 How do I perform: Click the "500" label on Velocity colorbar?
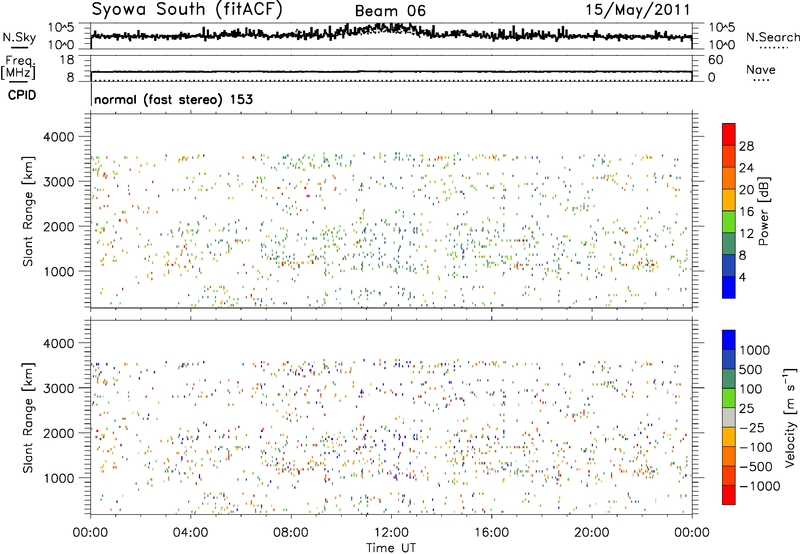pos(751,370)
